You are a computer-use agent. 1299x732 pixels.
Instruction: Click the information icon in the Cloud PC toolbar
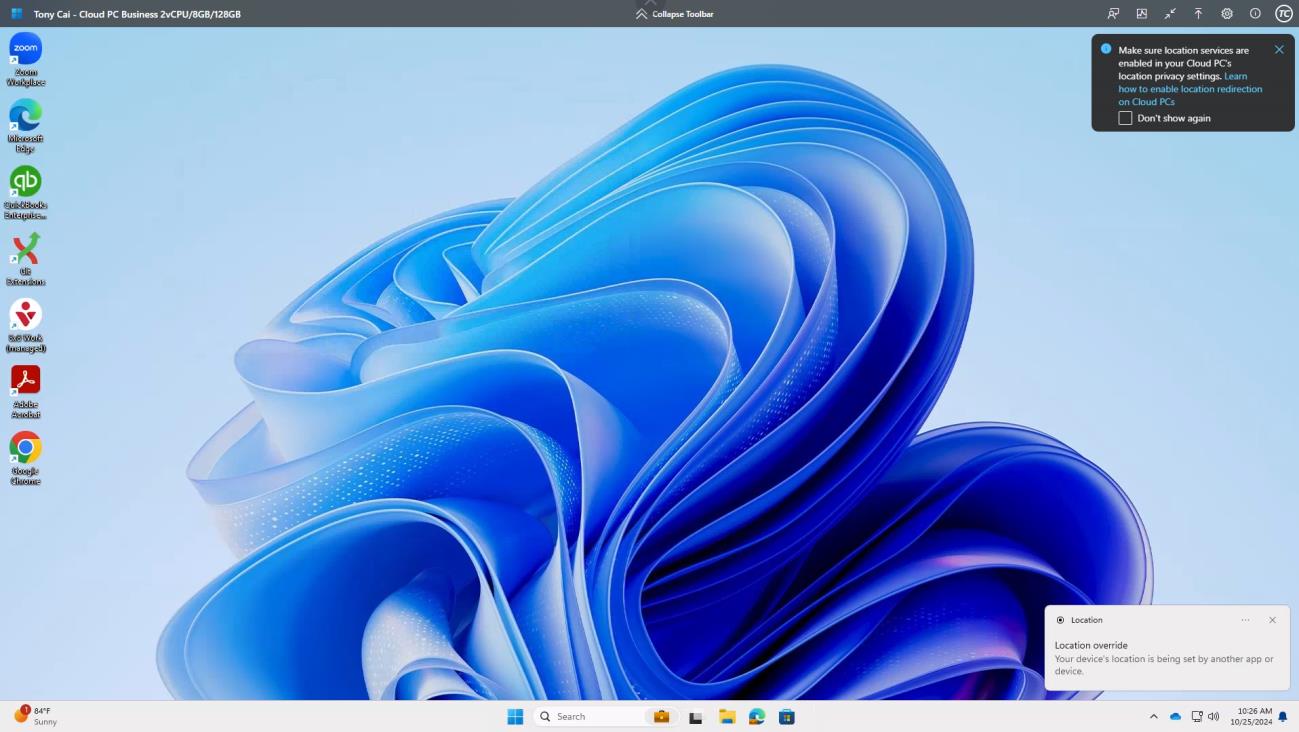[1255, 14]
